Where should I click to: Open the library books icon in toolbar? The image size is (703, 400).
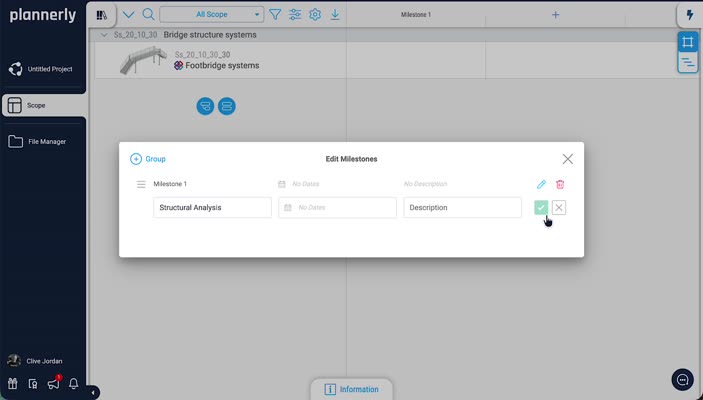[102, 15]
